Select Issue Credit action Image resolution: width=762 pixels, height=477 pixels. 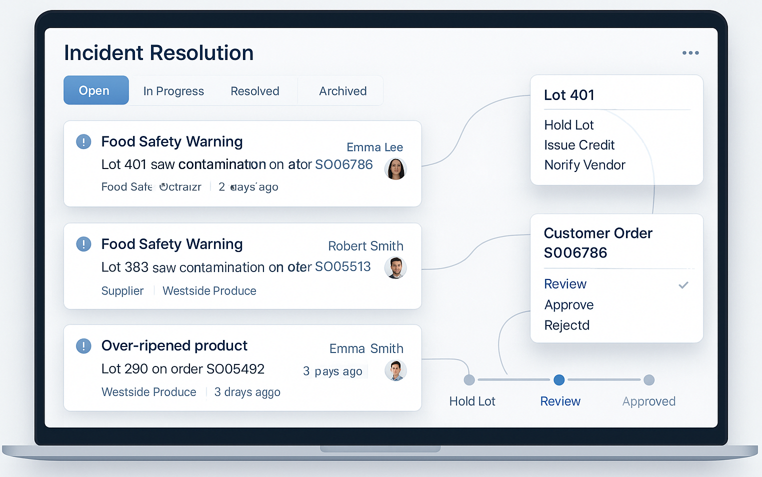[579, 145]
